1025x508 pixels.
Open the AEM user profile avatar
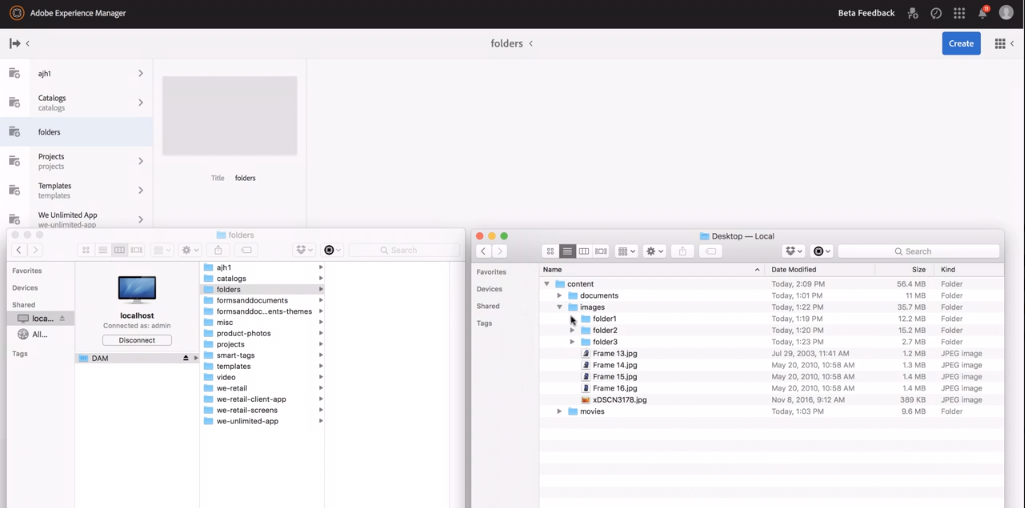(1006, 13)
